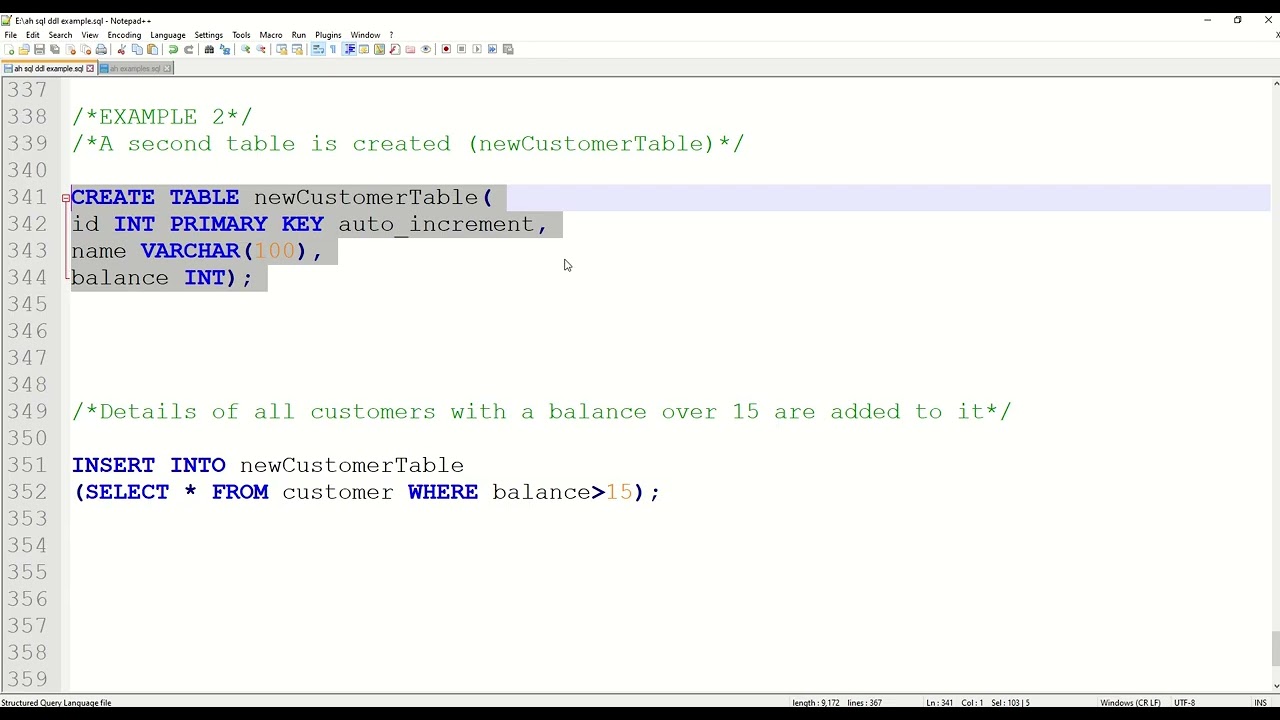The image size is (1280, 720).
Task: Close the 'ah examples.sql' tab
Action: (x=168, y=68)
